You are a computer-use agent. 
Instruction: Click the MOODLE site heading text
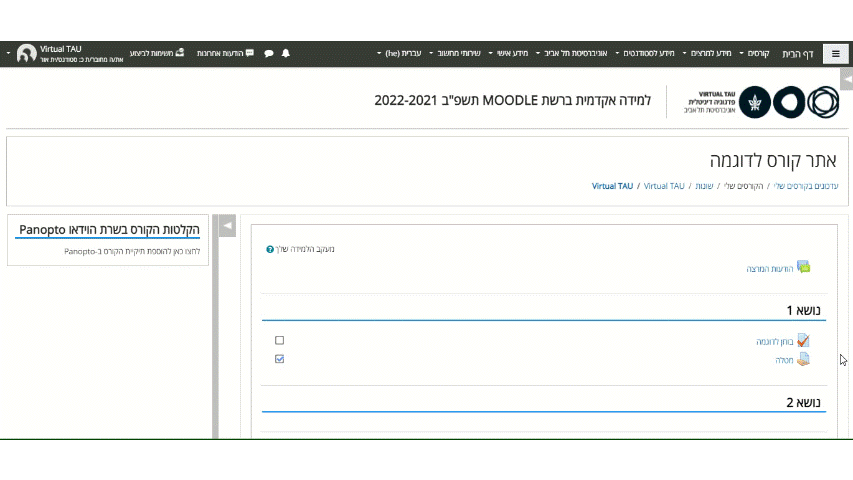(512, 100)
